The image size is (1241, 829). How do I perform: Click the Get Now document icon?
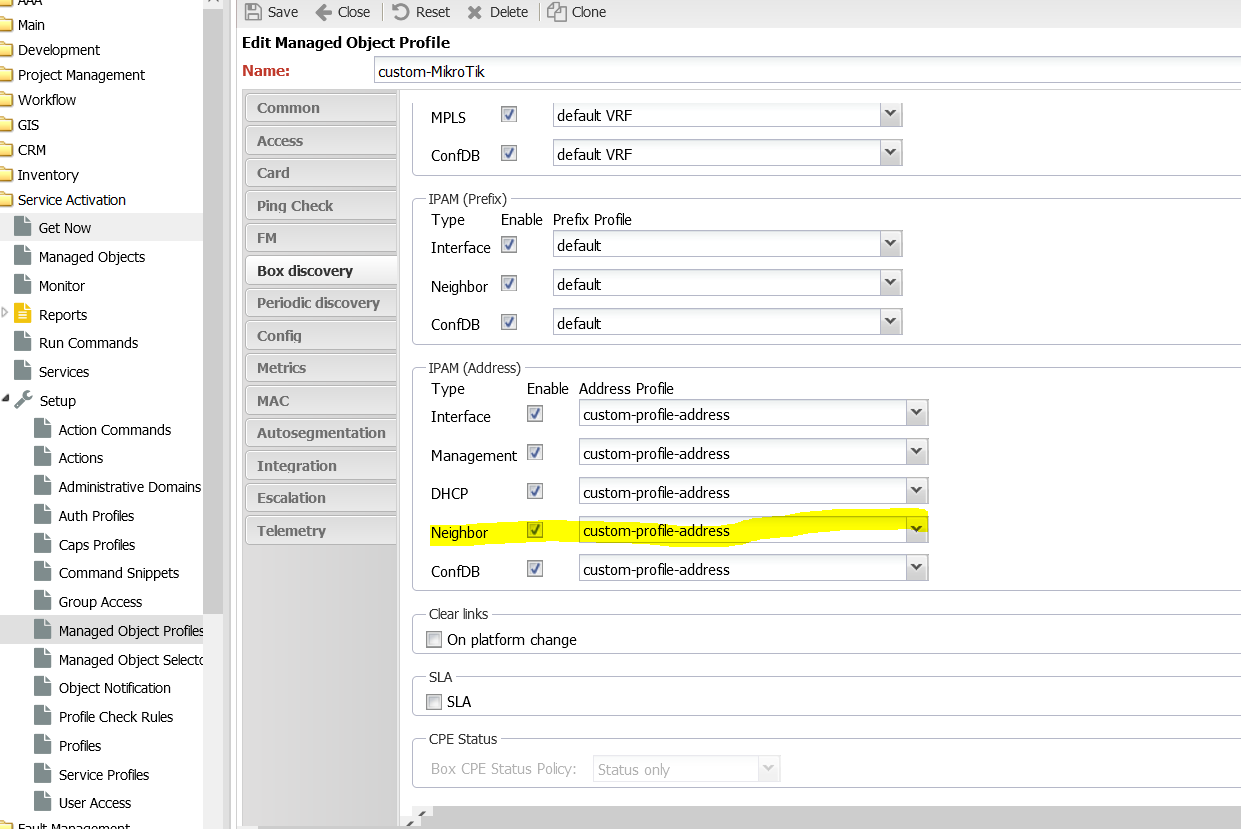point(23,227)
